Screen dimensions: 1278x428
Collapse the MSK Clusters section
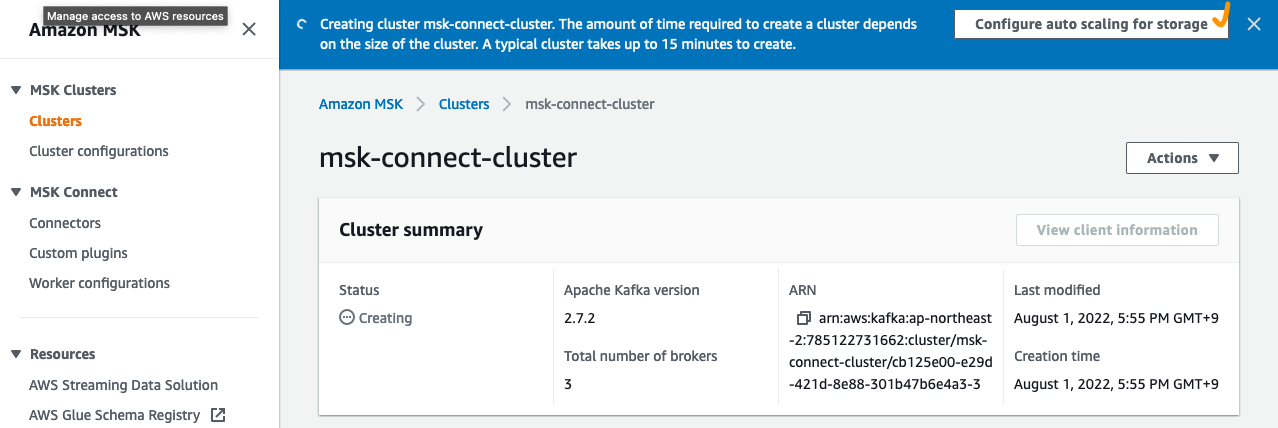click(16, 90)
